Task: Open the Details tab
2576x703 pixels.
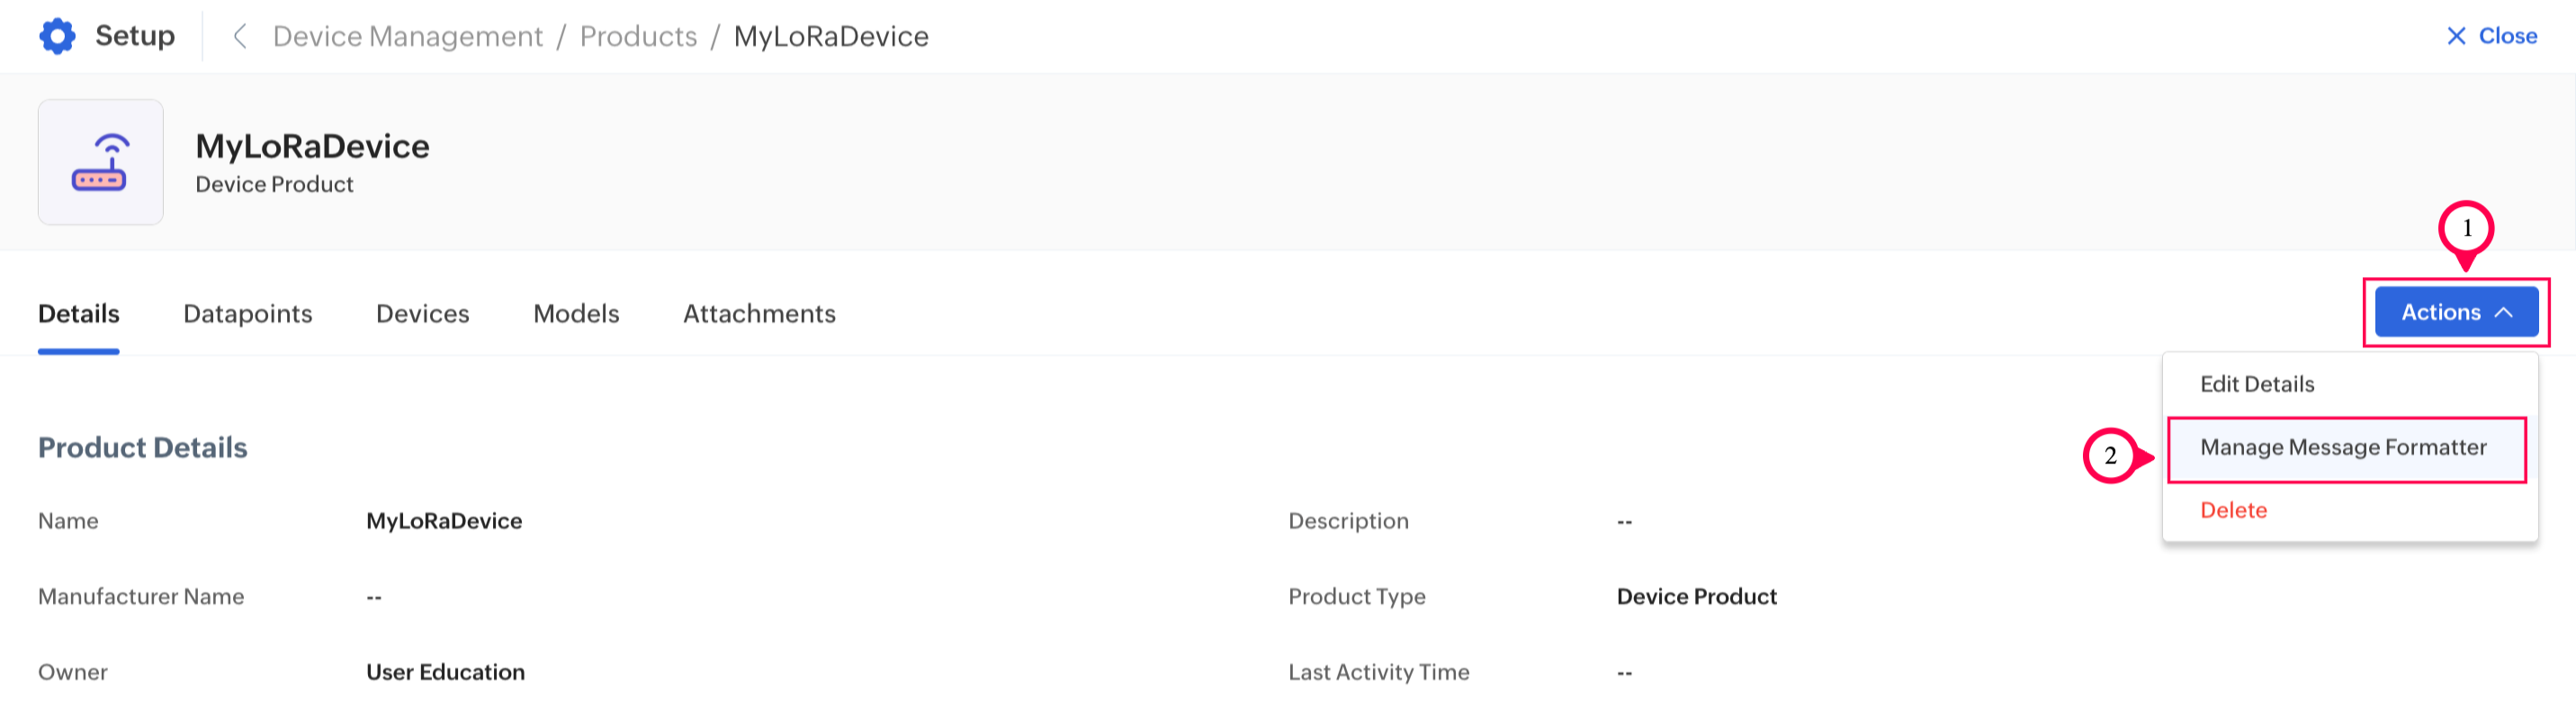Action: pyautogui.click(x=78, y=314)
